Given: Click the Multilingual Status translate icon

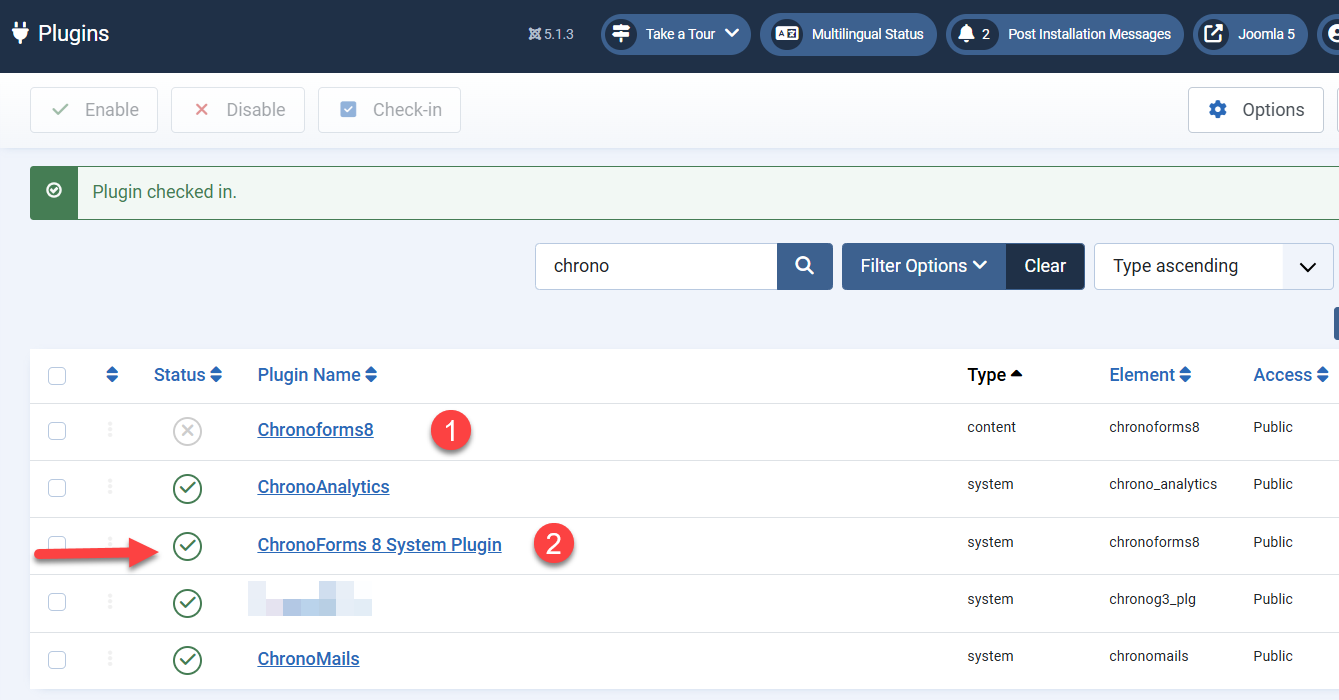Looking at the screenshot, I should pos(786,34).
